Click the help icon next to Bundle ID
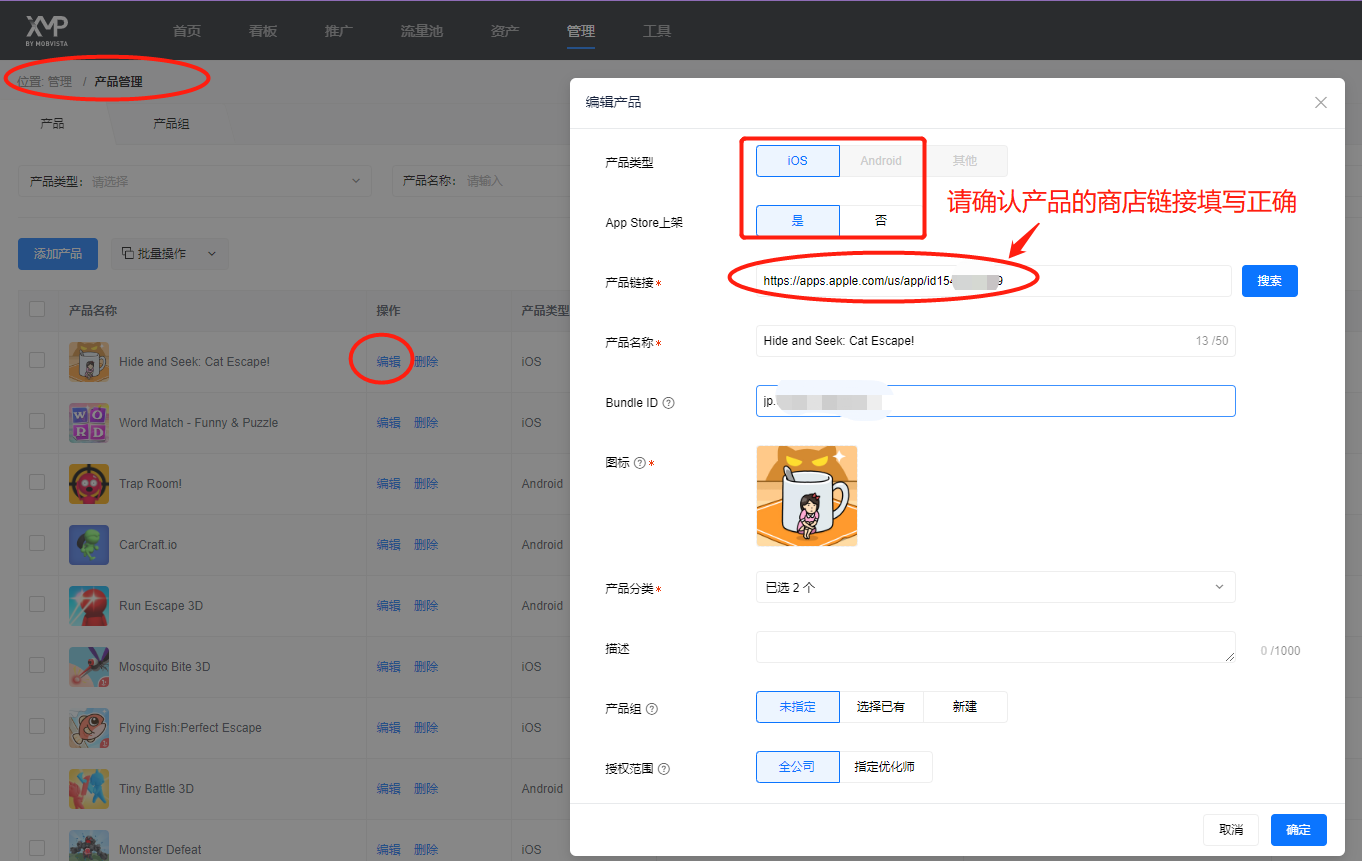Screen dimensions: 1362x861 point(668,401)
